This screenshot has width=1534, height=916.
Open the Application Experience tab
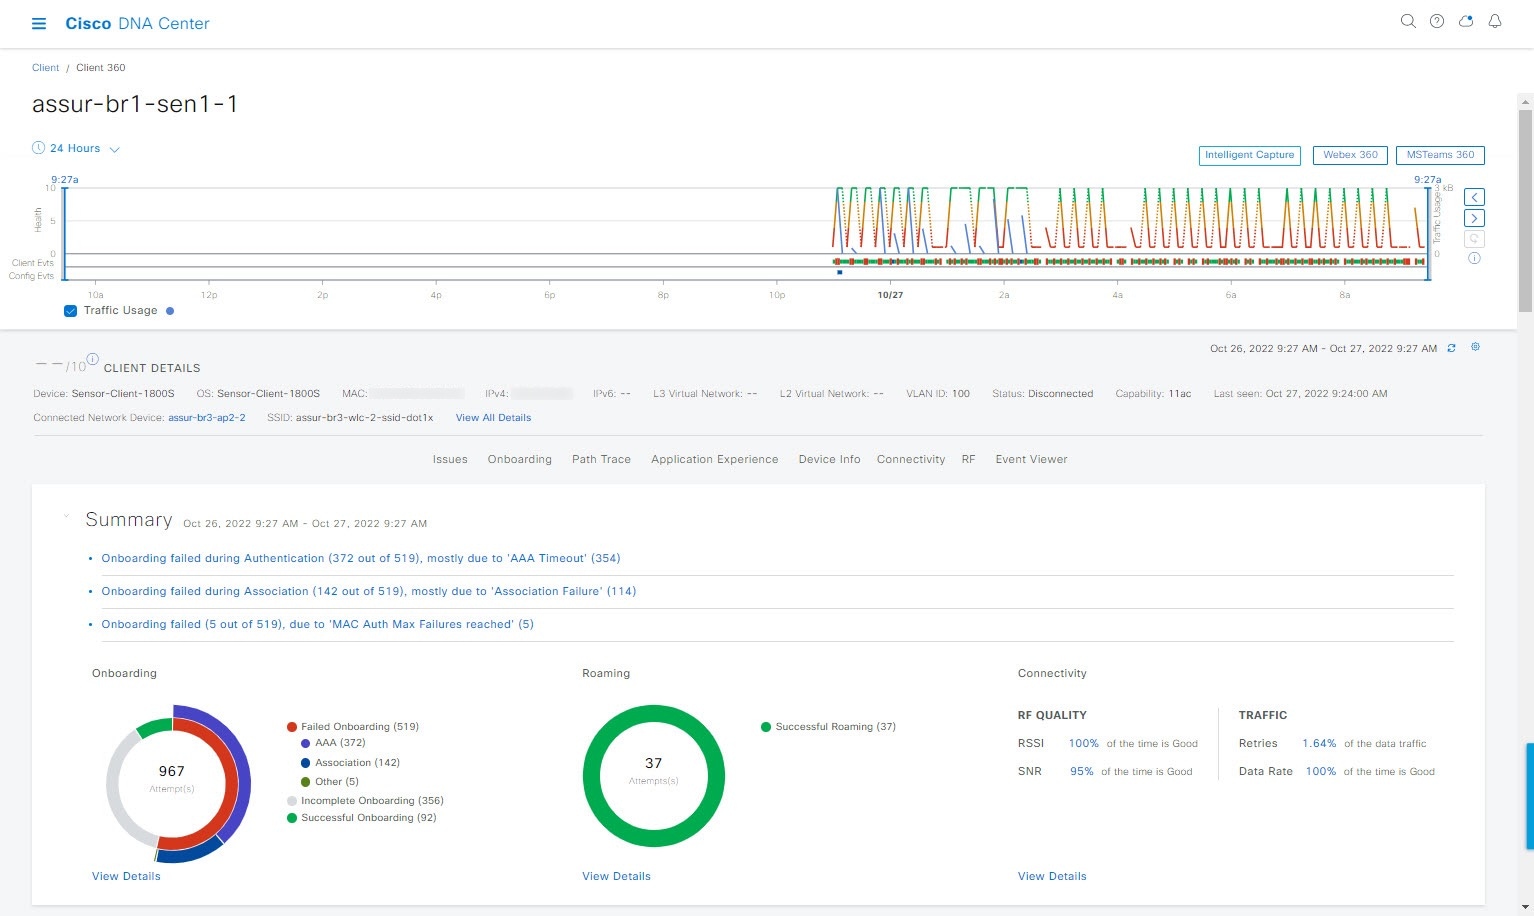(x=714, y=459)
